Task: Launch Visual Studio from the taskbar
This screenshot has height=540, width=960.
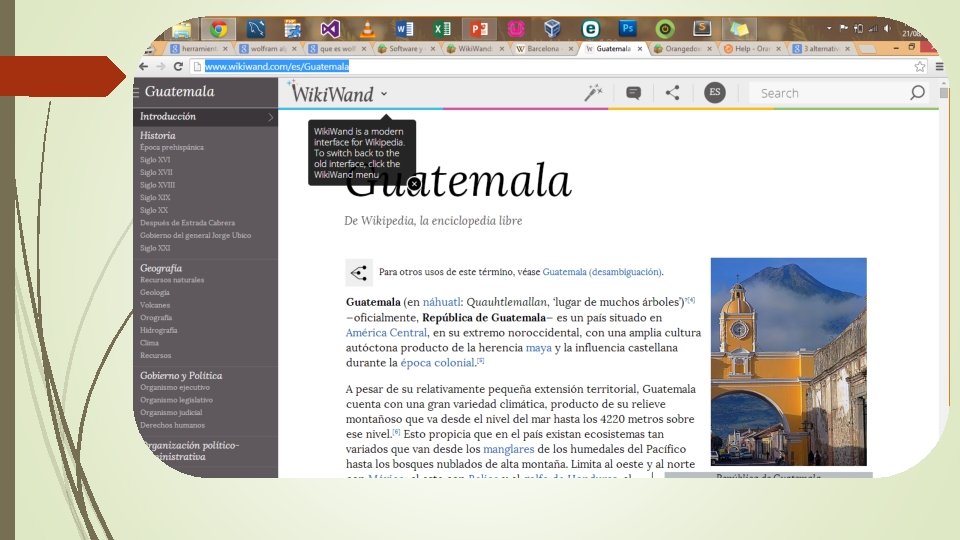Action: pyautogui.click(x=330, y=29)
